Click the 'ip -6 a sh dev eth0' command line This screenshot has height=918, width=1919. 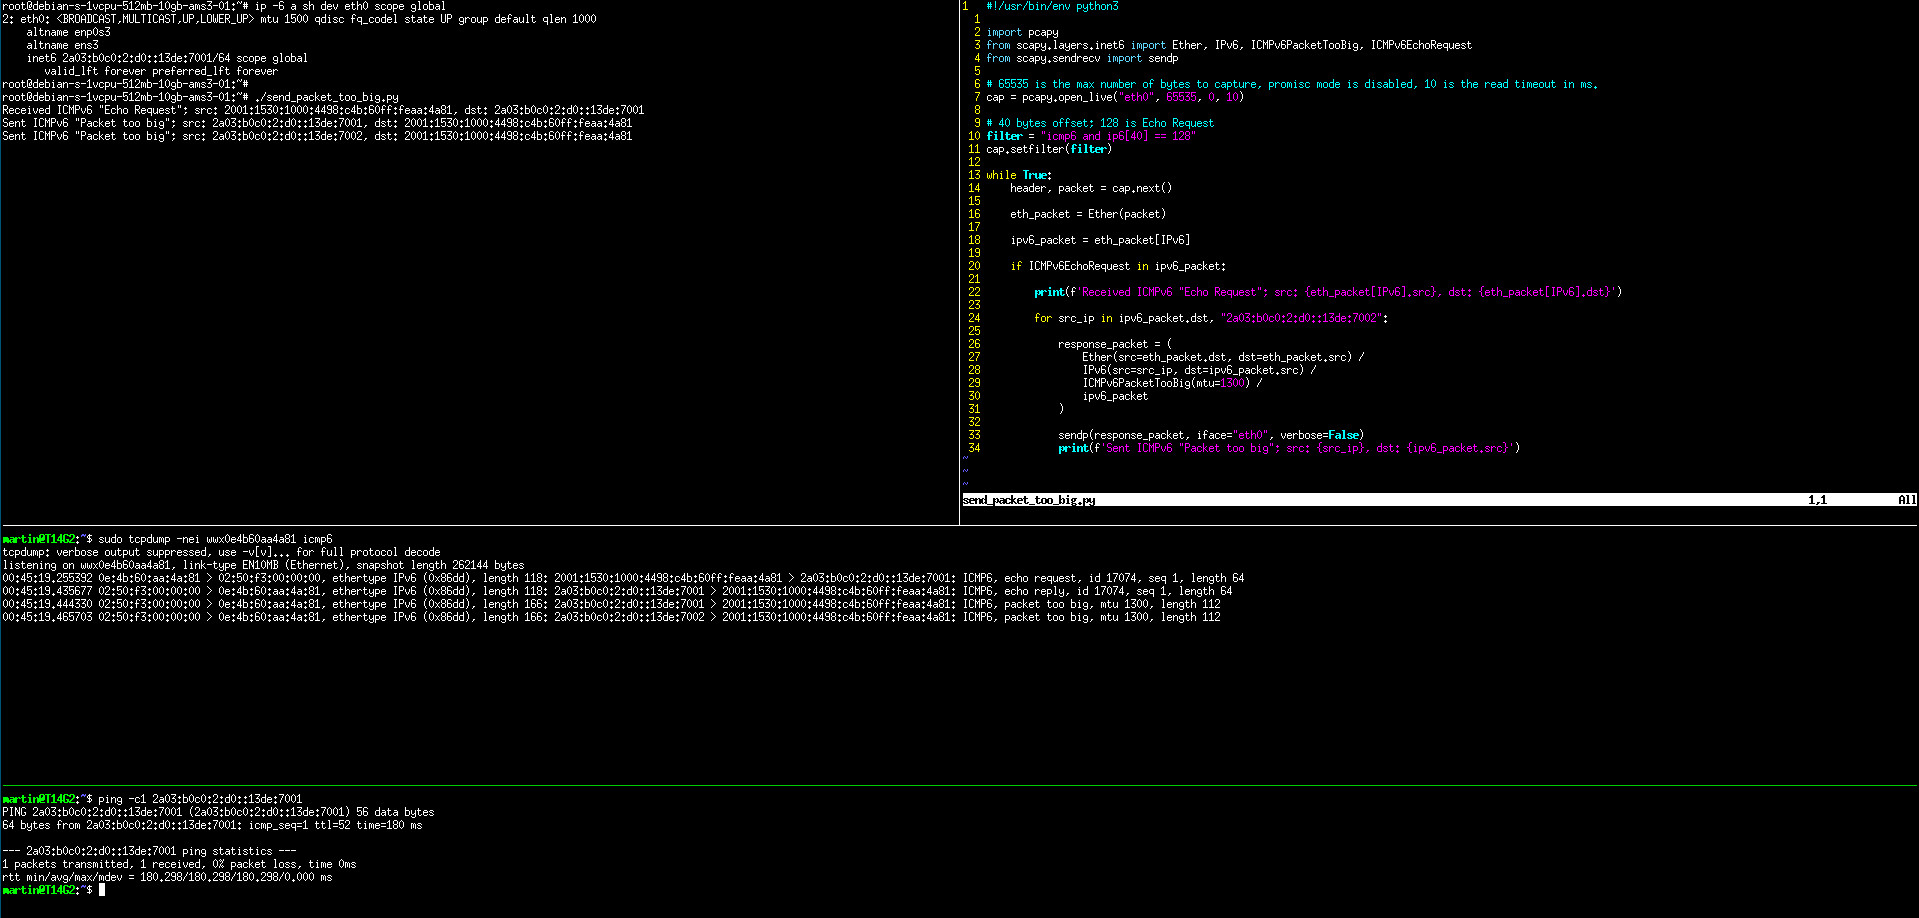click(x=350, y=7)
